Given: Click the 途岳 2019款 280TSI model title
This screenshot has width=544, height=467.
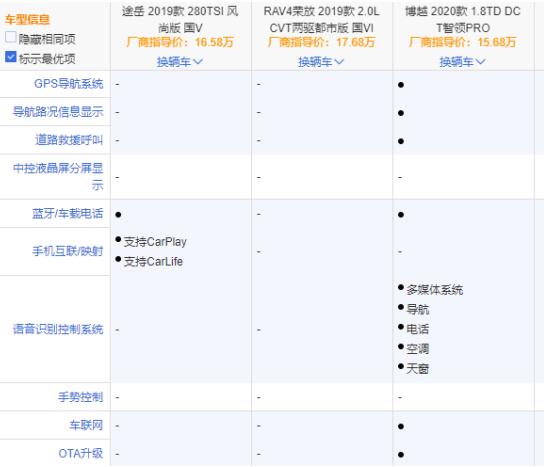Looking at the screenshot, I should click(x=180, y=19).
